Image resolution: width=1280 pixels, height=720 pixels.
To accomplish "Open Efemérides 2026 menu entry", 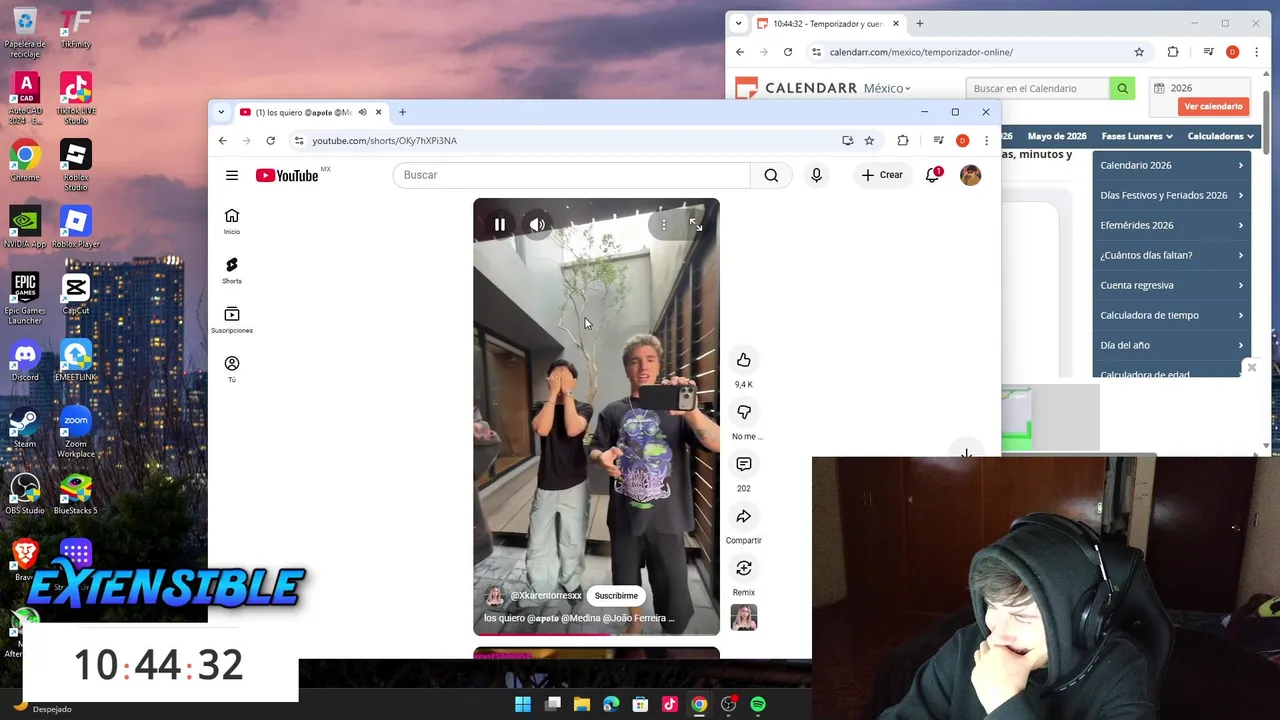I will point(1171,225).
